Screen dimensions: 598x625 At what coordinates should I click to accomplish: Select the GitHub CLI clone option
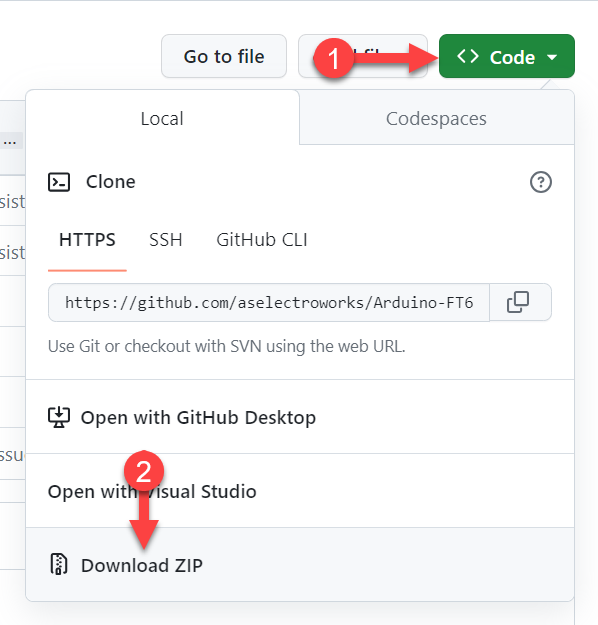tap(262, 240)
